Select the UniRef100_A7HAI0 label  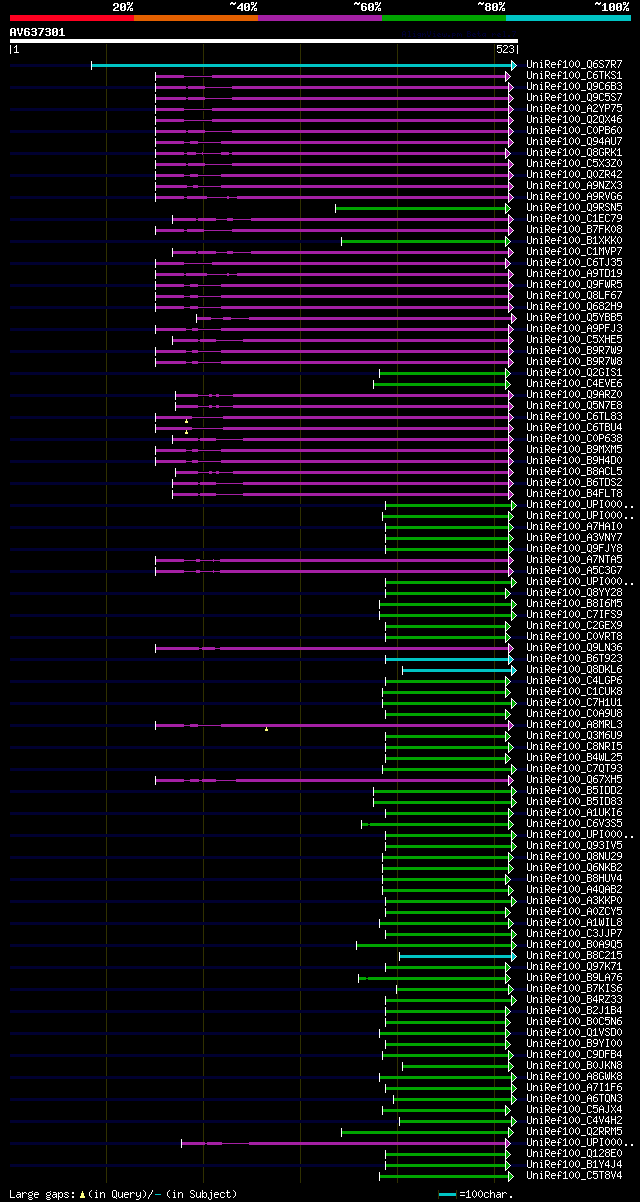(x=574, y=527)
